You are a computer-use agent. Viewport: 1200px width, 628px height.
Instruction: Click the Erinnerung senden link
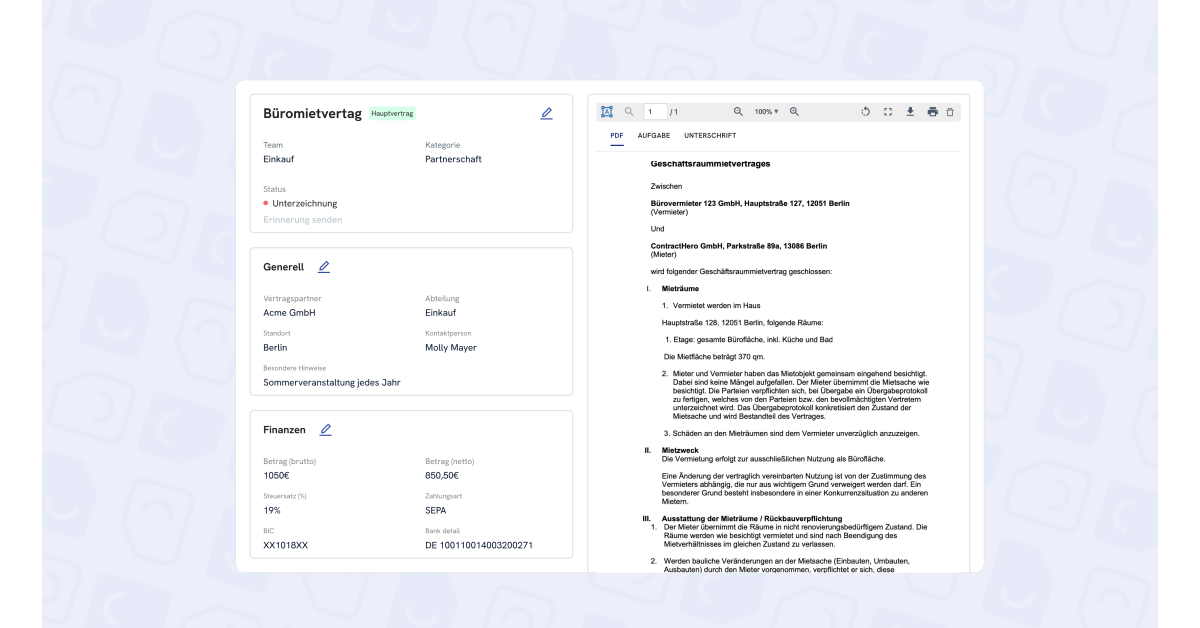pos(303,220)
